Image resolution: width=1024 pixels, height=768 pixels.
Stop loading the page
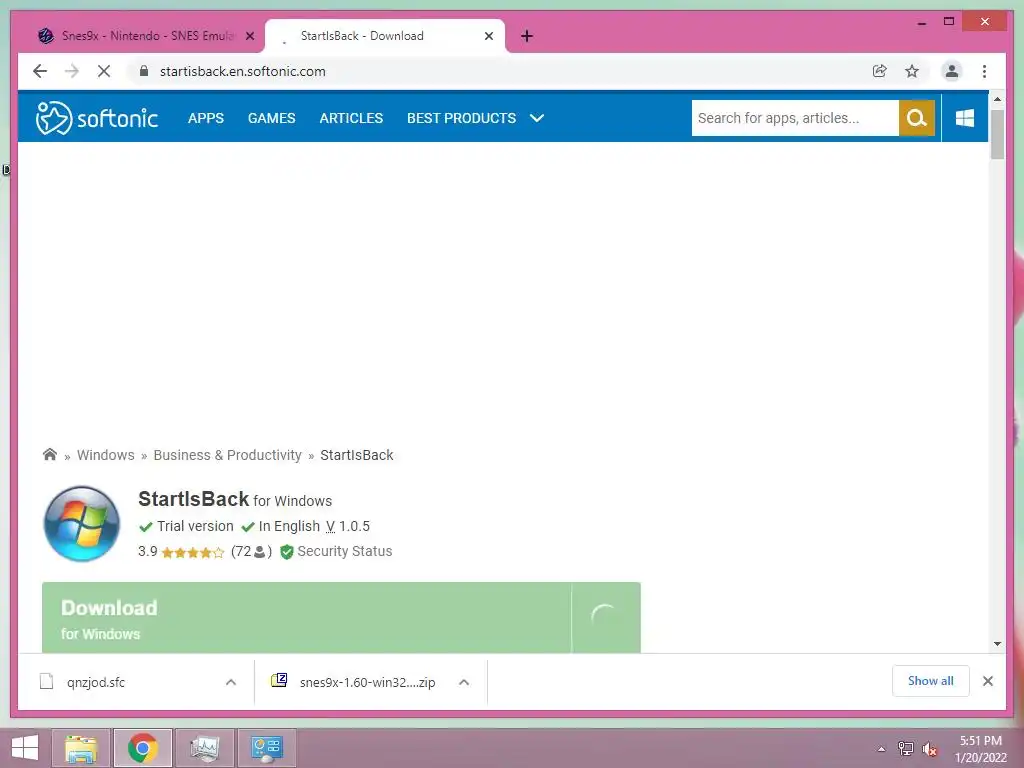104,71
